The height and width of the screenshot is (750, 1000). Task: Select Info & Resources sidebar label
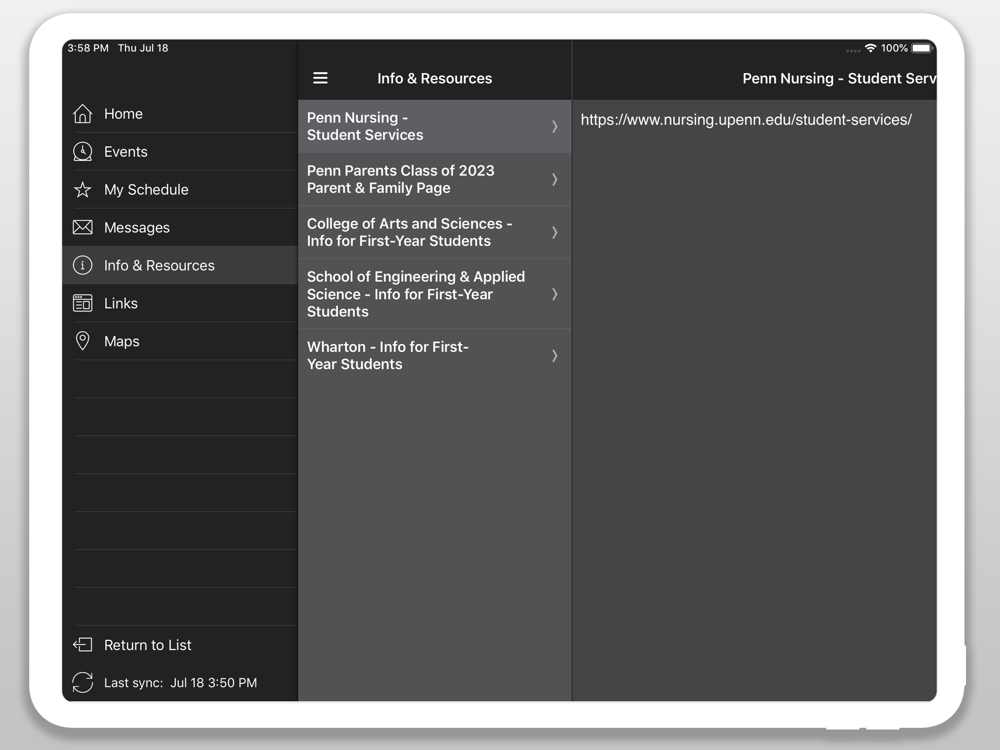point(159,265)
